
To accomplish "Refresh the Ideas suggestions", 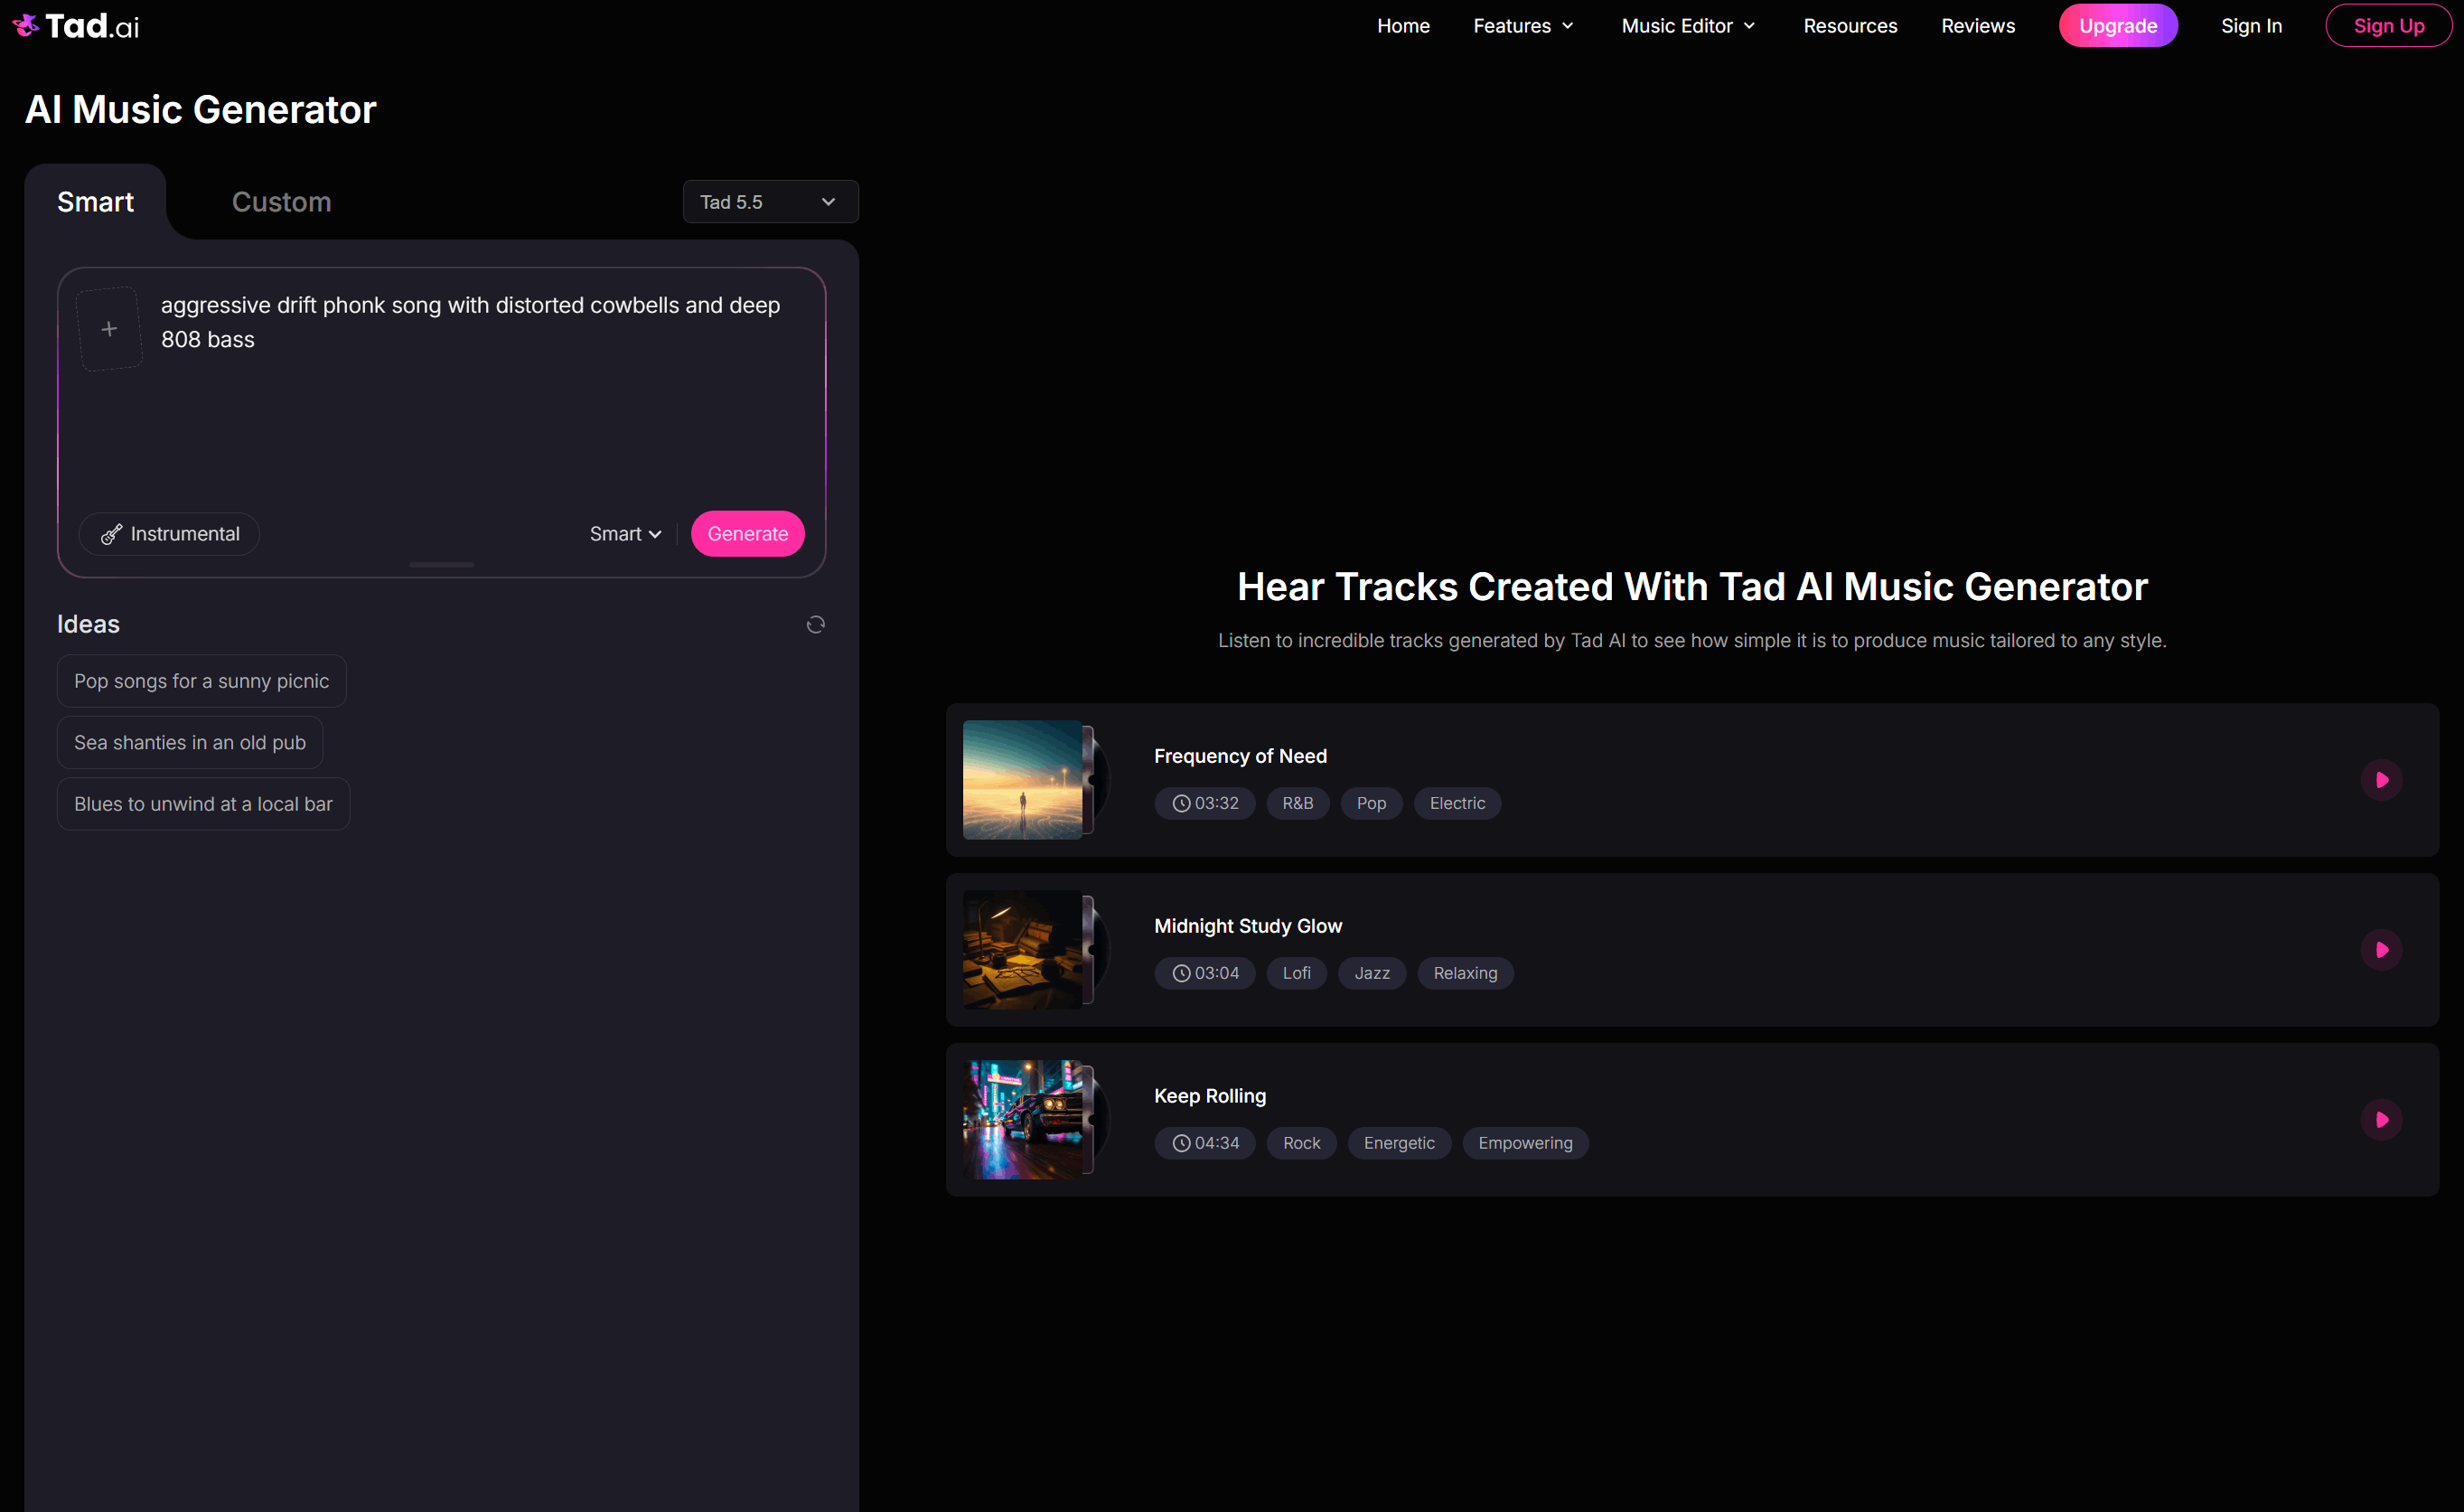I will [x=815, y=625].
